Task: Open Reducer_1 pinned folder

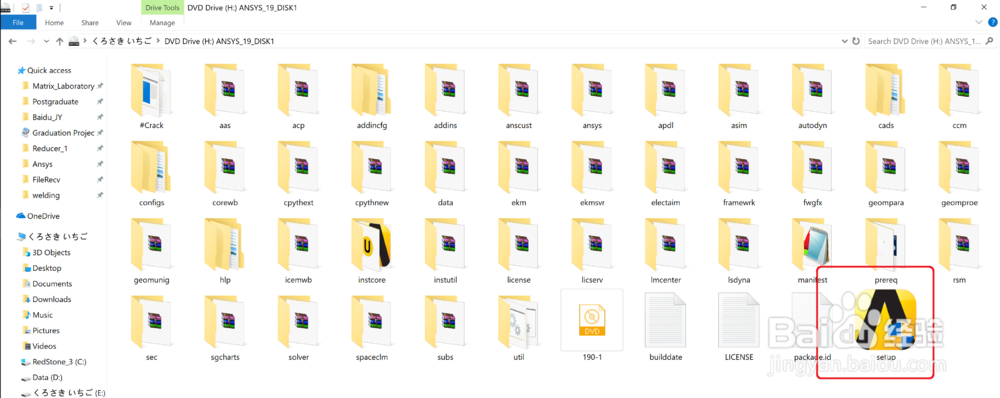Action: [x=50, y=149]
